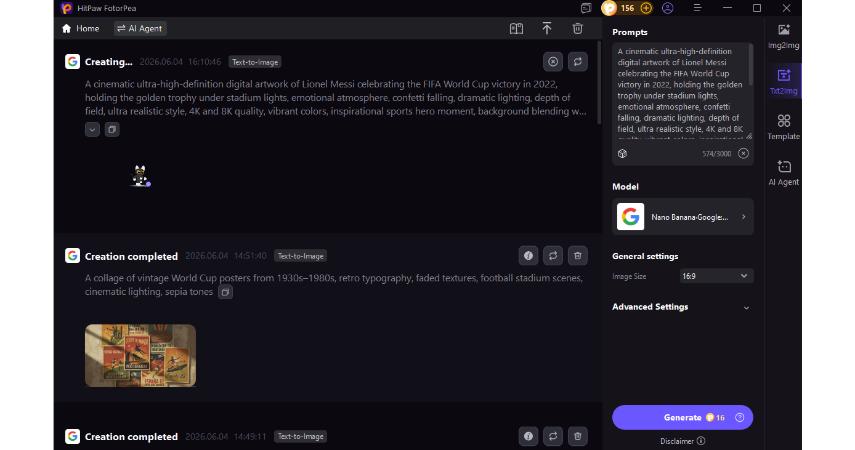Open the Nano Banana model selector
Image resolution: width=855 pixels, height=450 pixels.
coord(683,217)
